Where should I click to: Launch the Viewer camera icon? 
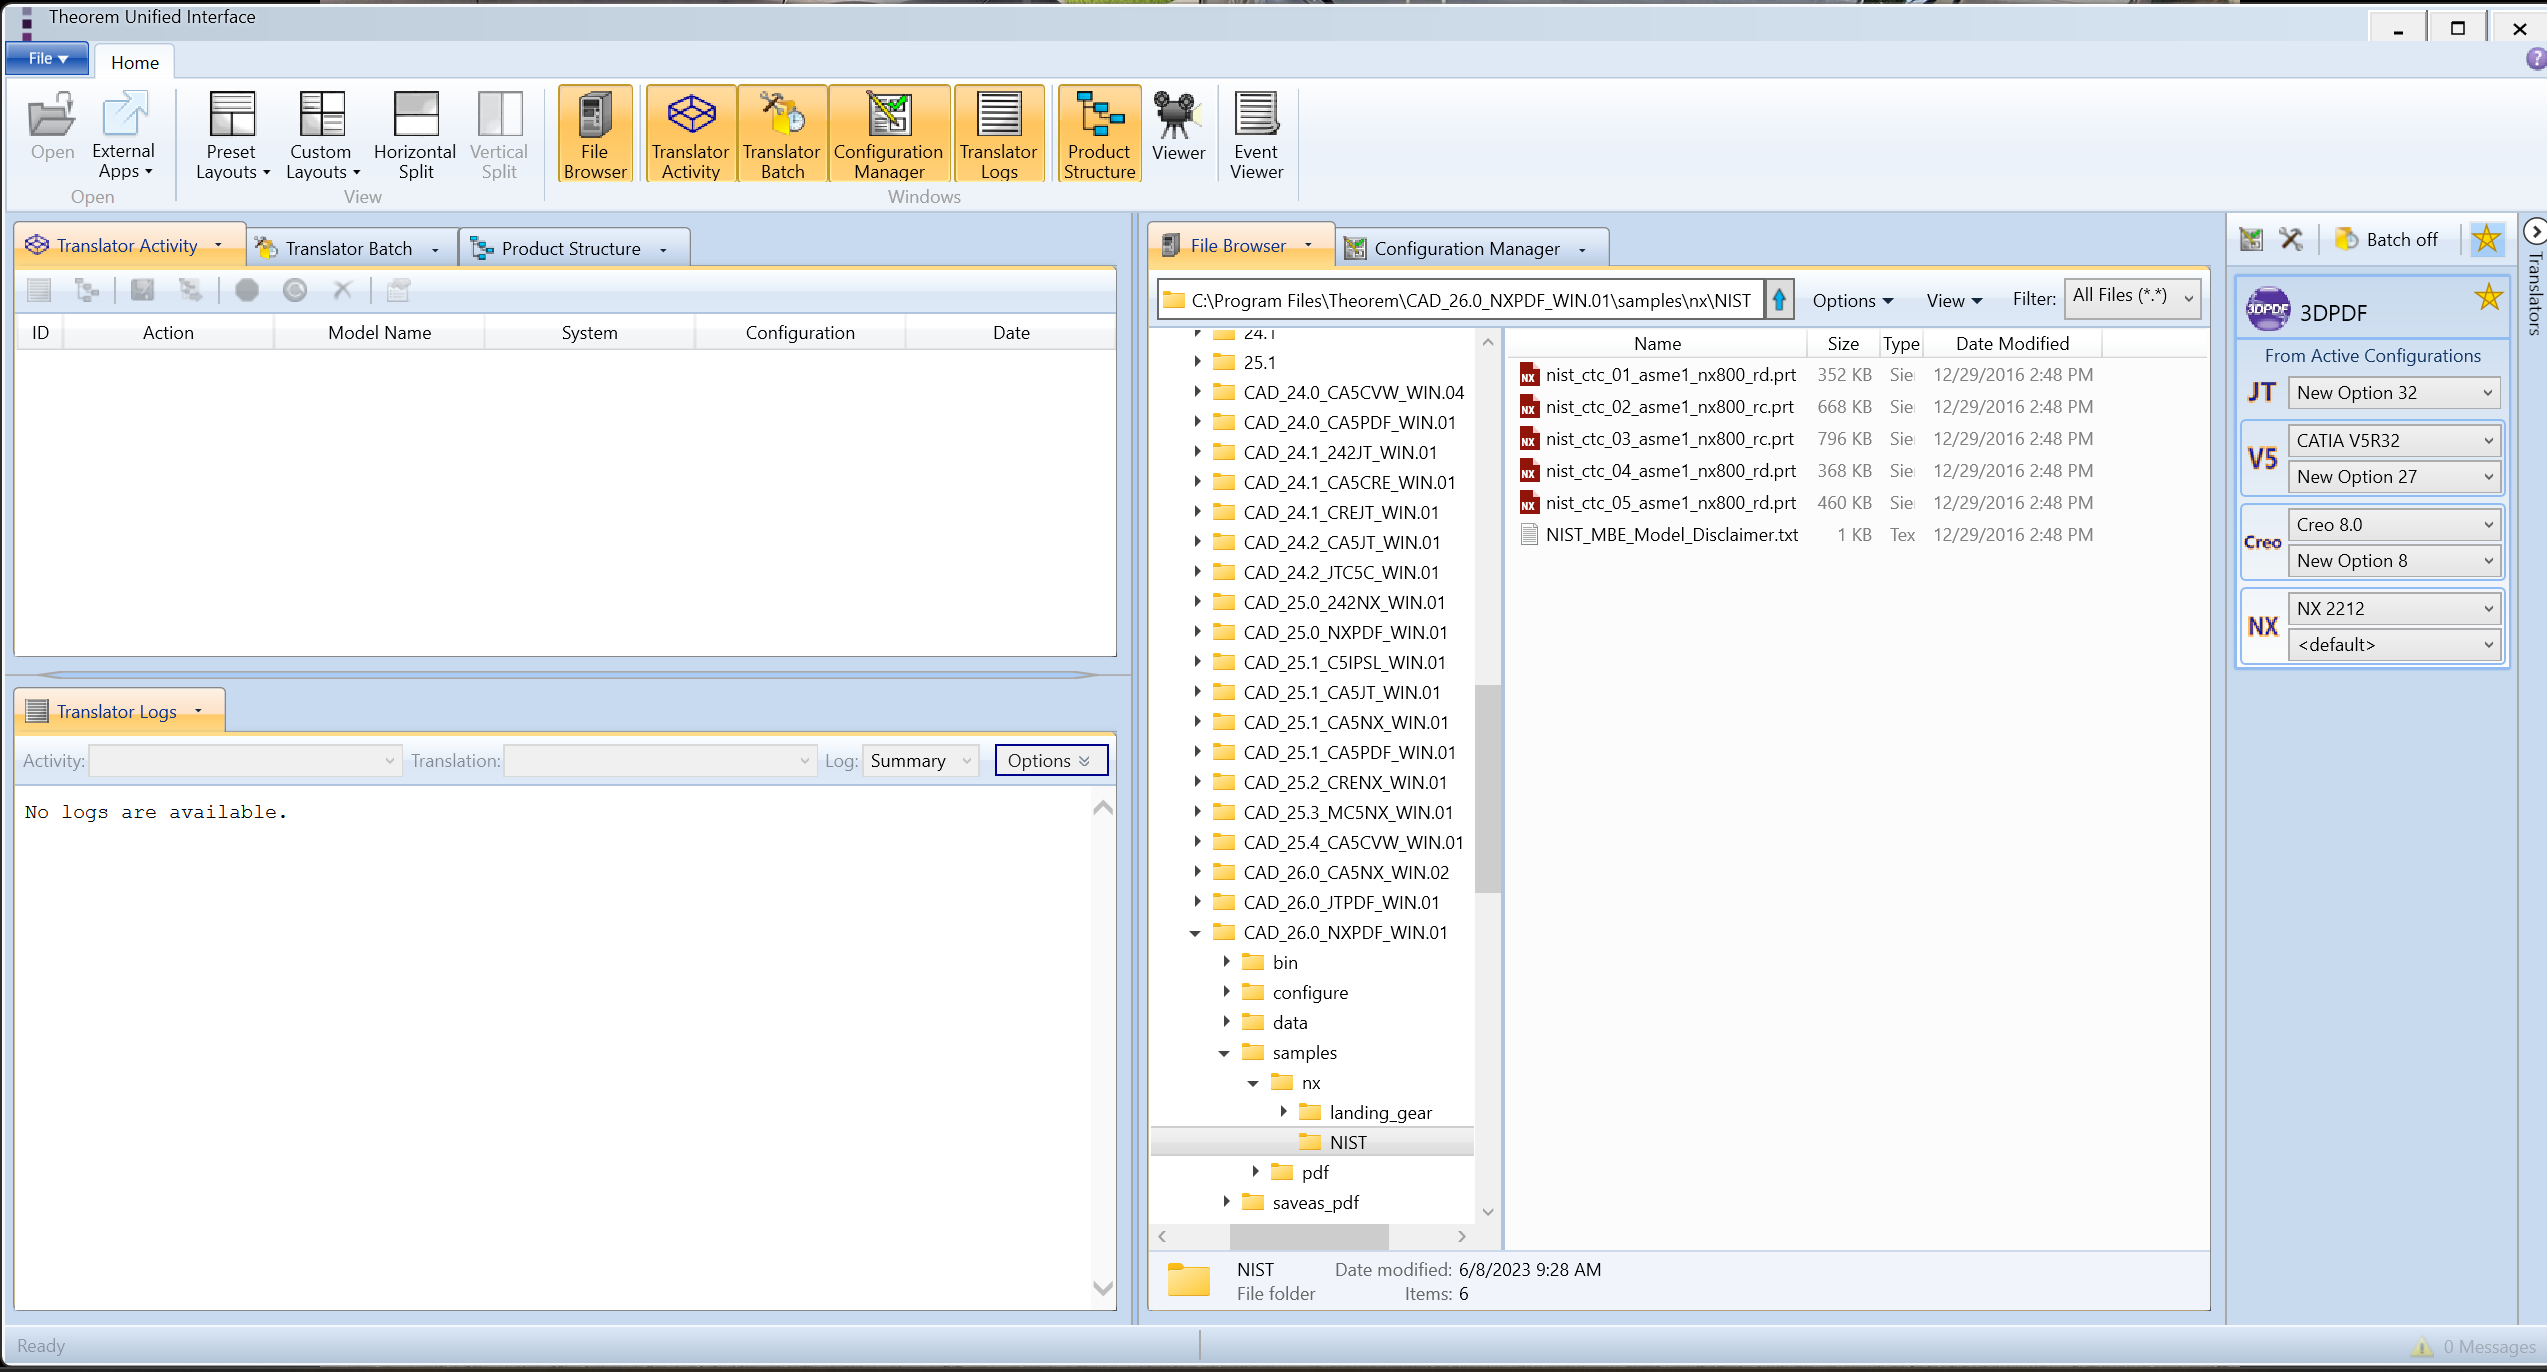(x=1178, y=126)
